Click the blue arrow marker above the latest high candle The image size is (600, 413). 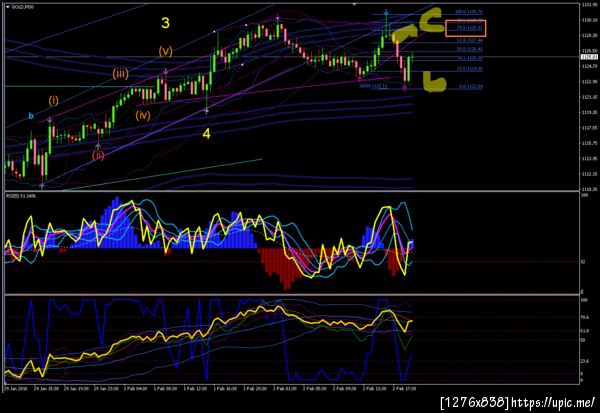tap(386, 12)
